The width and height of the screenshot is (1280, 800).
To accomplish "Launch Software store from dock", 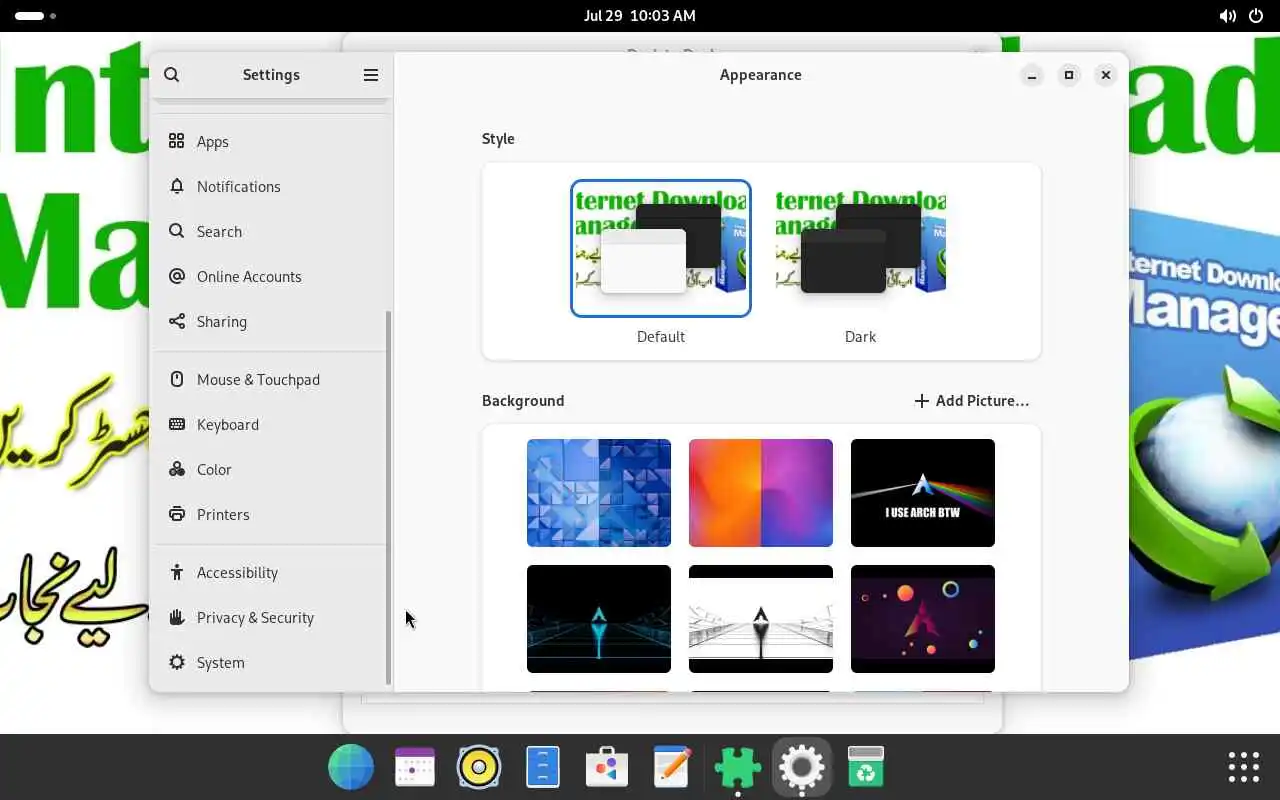I will click(x=607, y=768).
